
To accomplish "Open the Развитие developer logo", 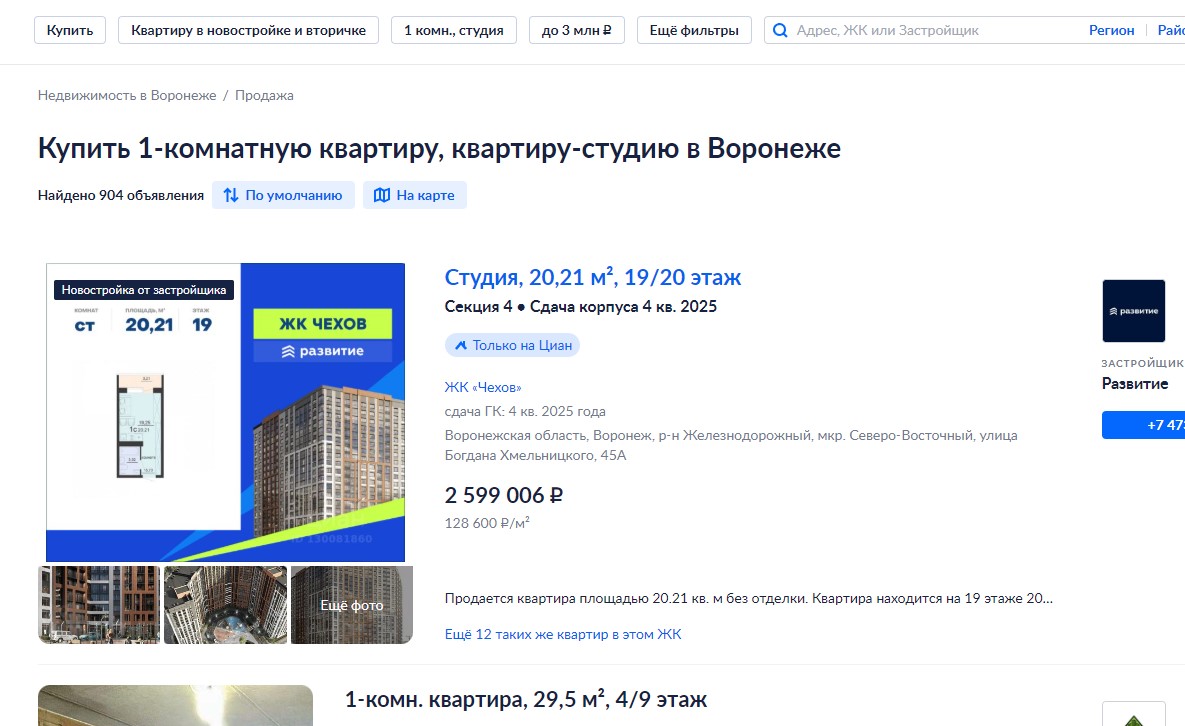I will (x=1133, y=311).
